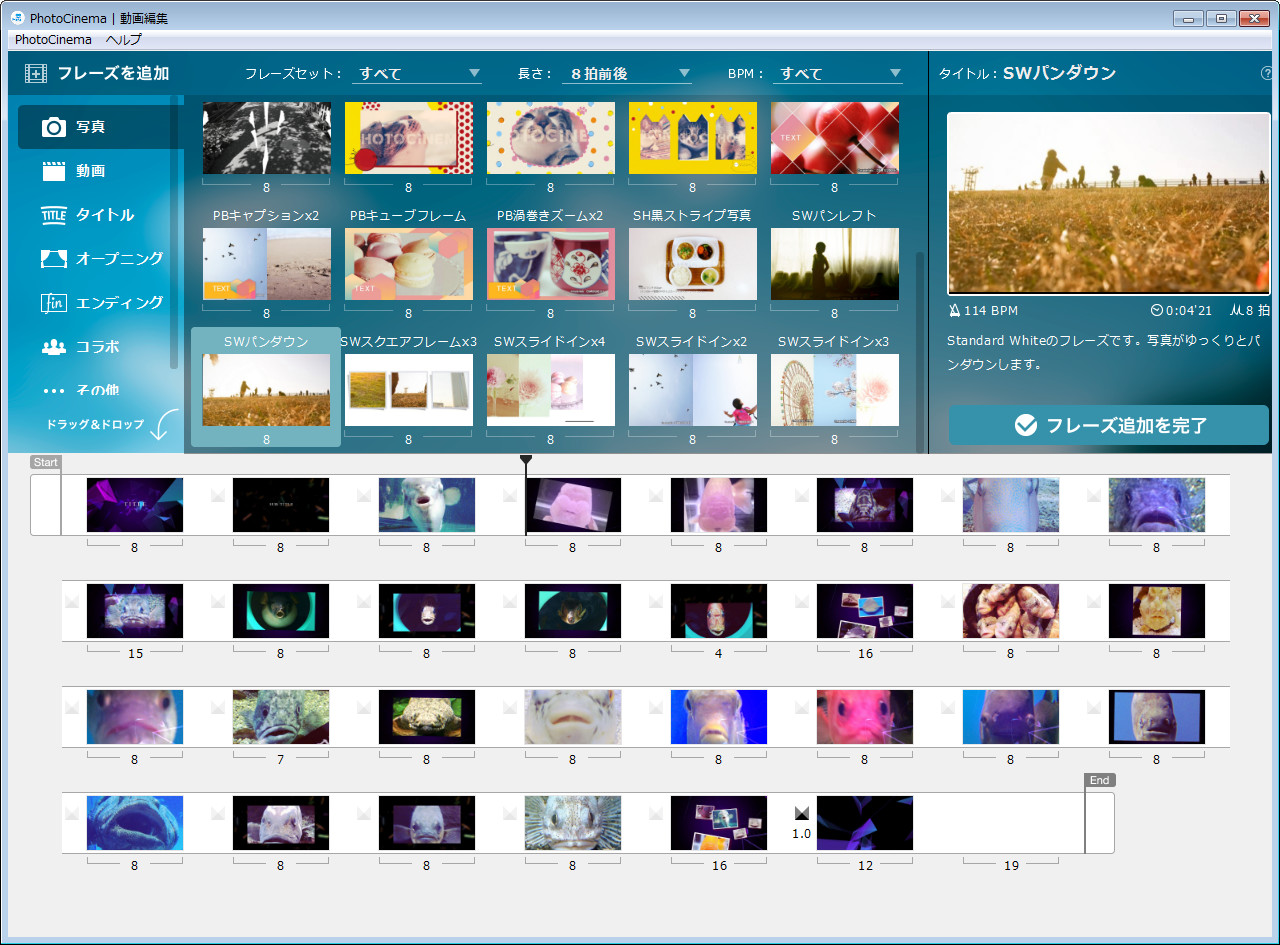Click the transition icon marked 1.0
The height and width of the screenshot is (945, 1280).
pos(801,812)
